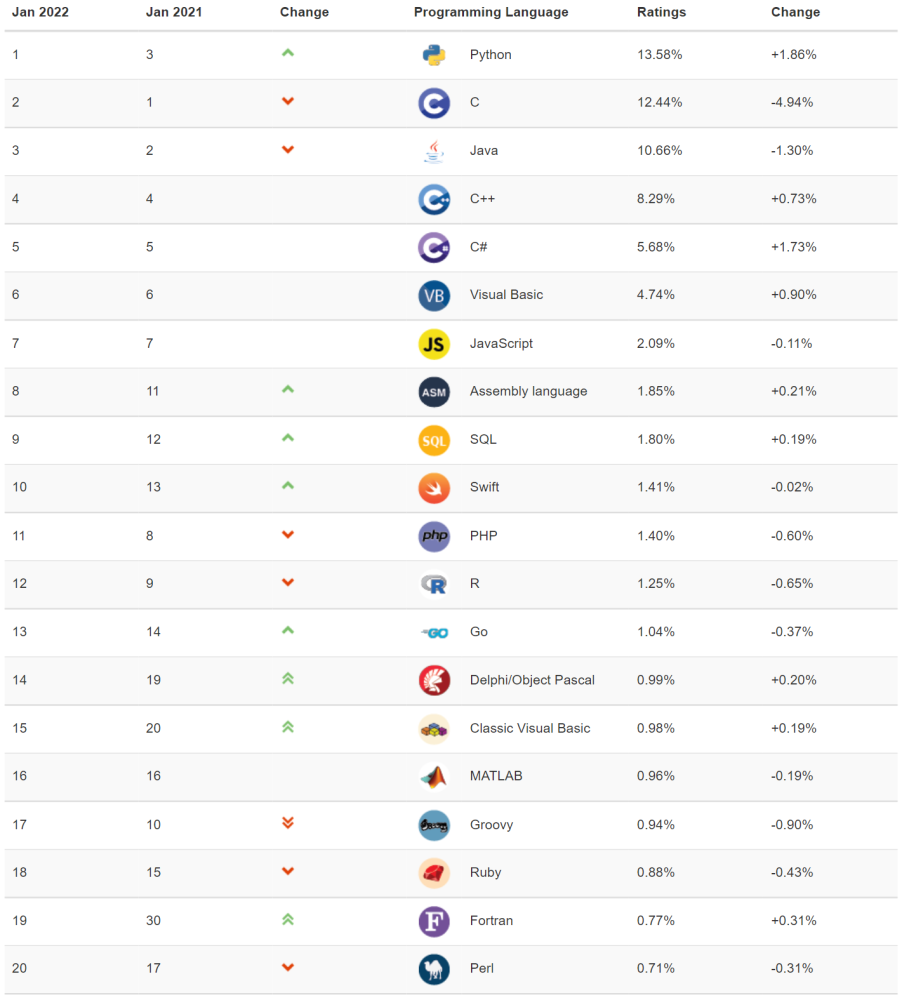Screen dimensions: 902x1000
Task: Click the yellow JavaScript JS icon
Action: pyautogui.click(x=434, y=344)
